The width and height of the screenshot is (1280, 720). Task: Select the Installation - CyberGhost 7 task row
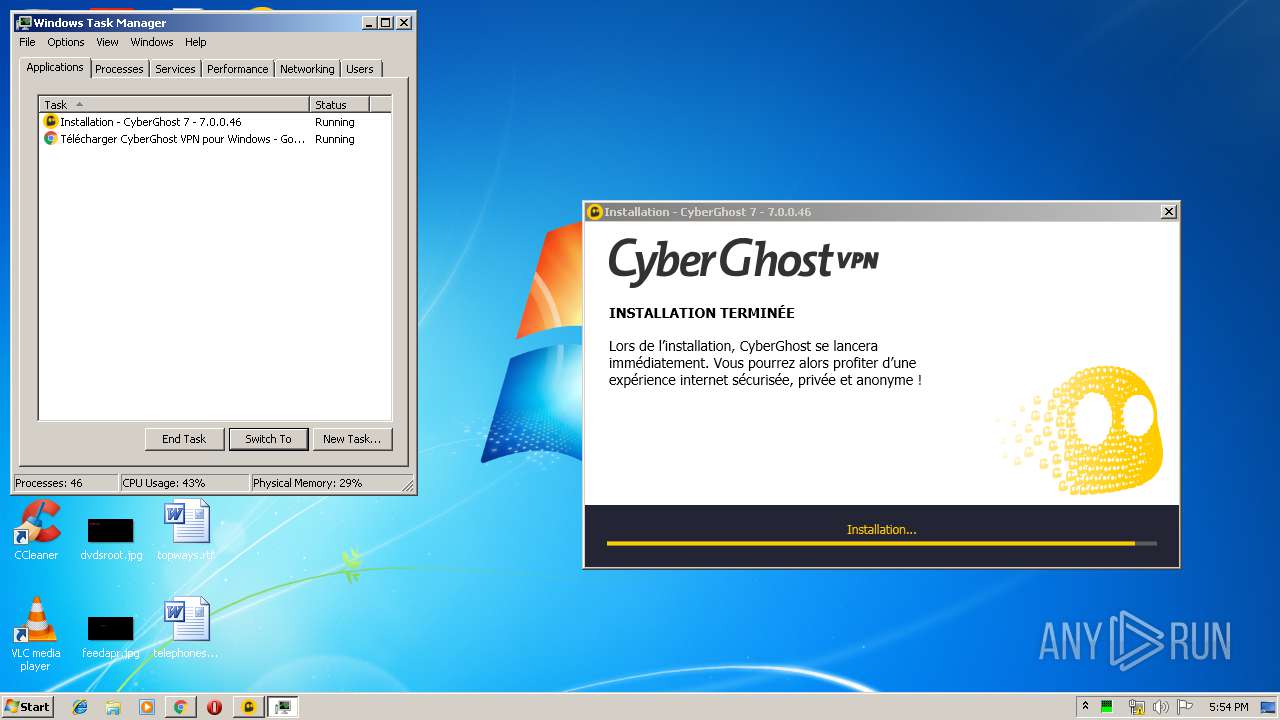click(215, 122)
